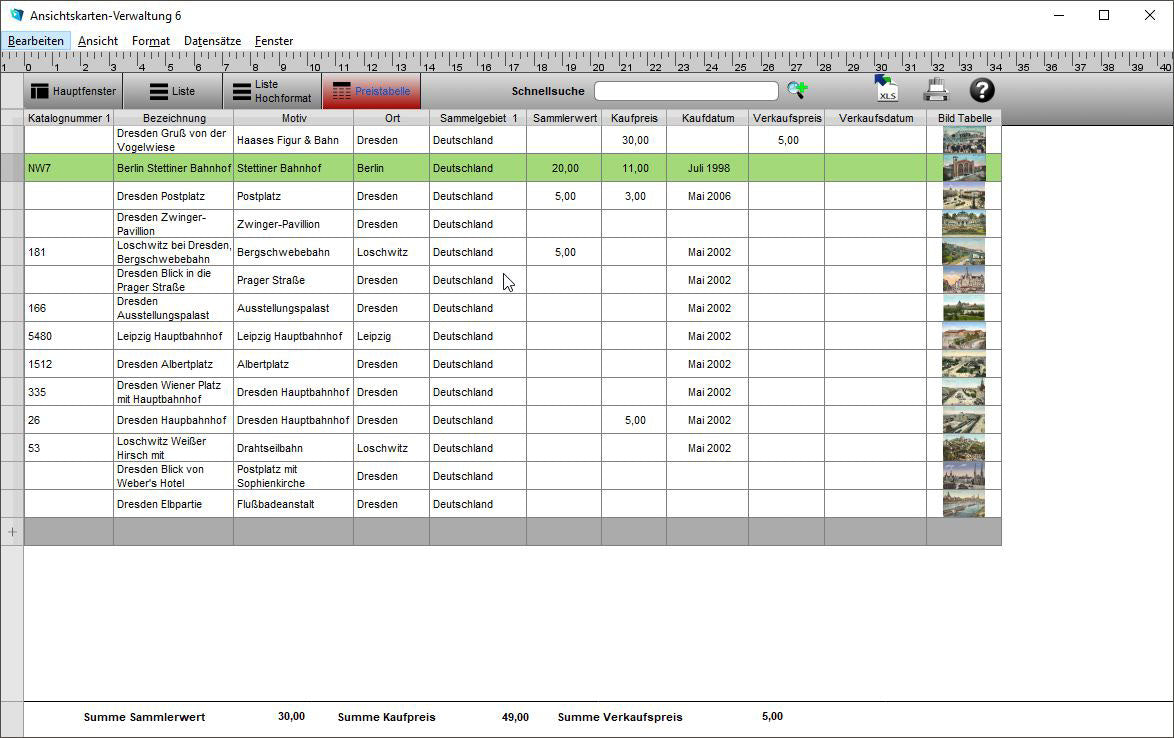Add a new record with the plus

click(x=12, y=532)
